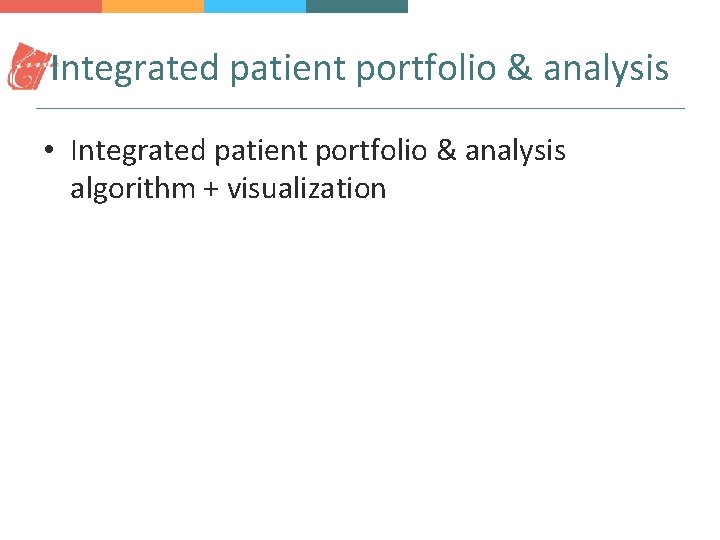Click the horizontal divider line under the title

[360, 108]
